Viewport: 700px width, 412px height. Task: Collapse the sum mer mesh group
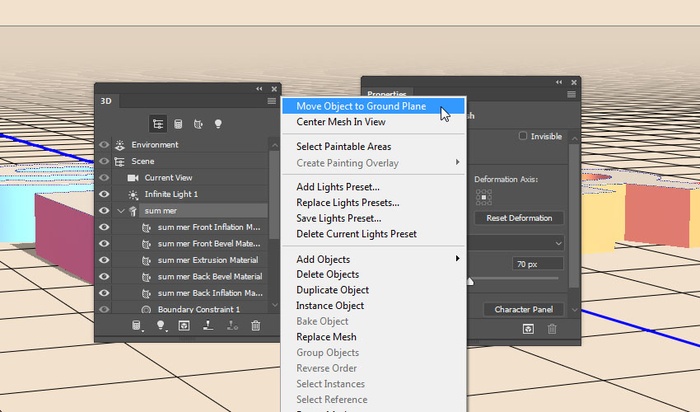click(x=121, y=211)
